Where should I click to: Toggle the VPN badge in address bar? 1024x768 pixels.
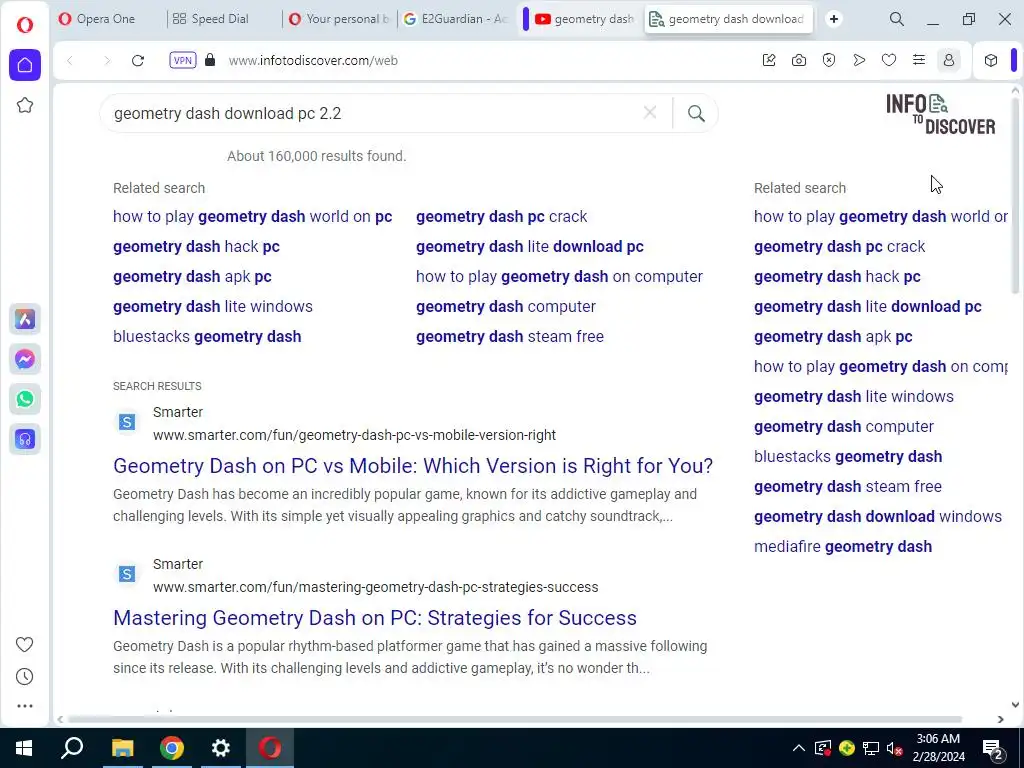pos(182,61)
